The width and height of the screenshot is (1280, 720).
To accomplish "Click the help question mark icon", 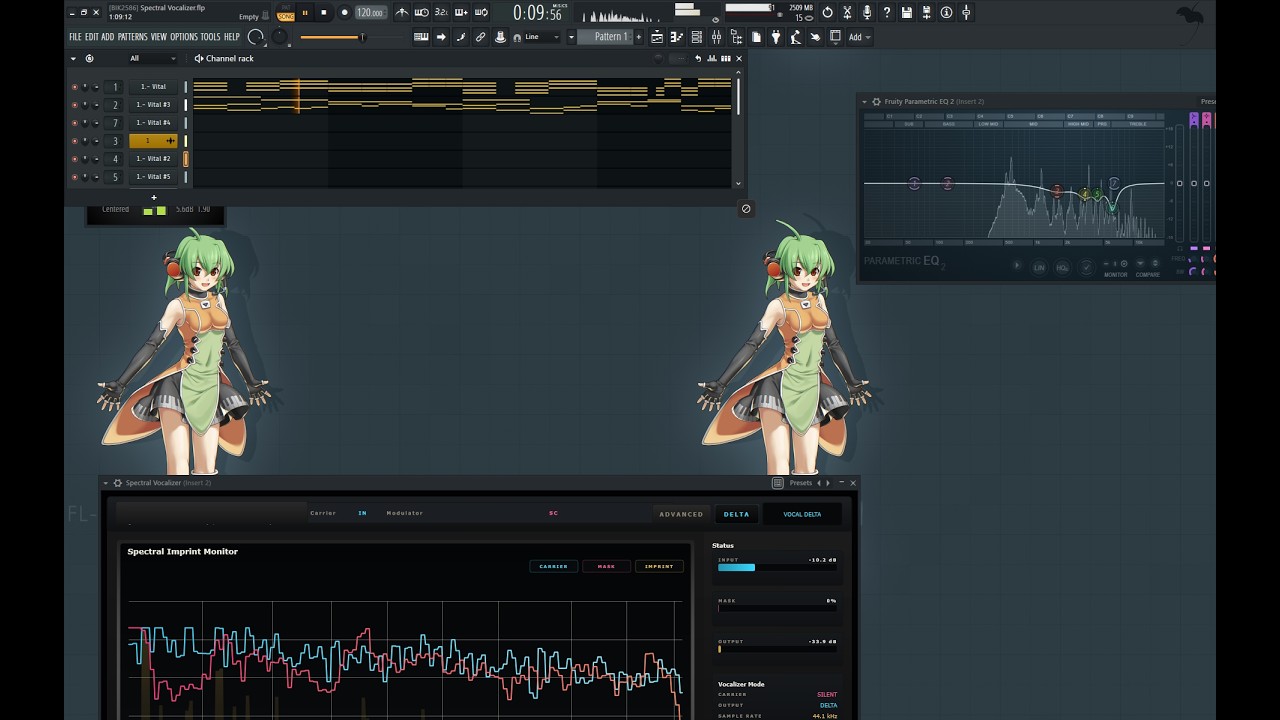I will coord(887,13).
